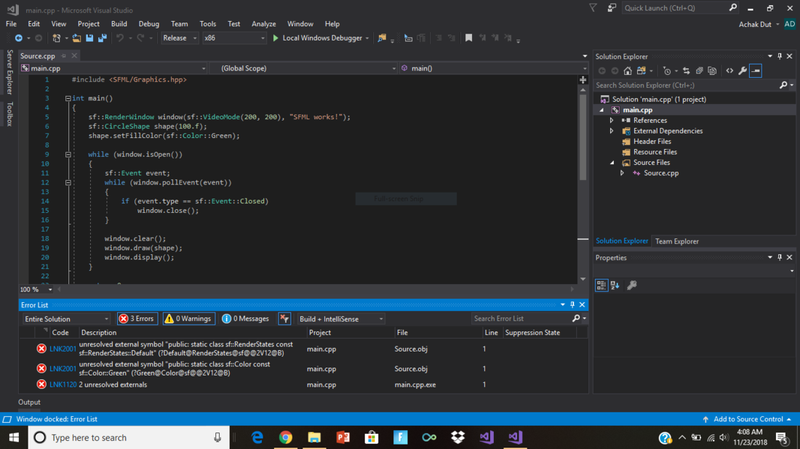
Task: Click the notifications flag icon in title bar
Action: pyautogui.click(x=593, y=8)
